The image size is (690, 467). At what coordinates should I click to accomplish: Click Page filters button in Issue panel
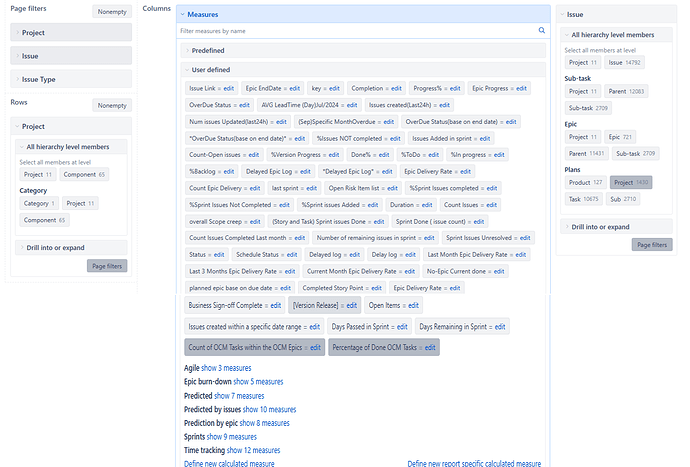pos(652,244)
